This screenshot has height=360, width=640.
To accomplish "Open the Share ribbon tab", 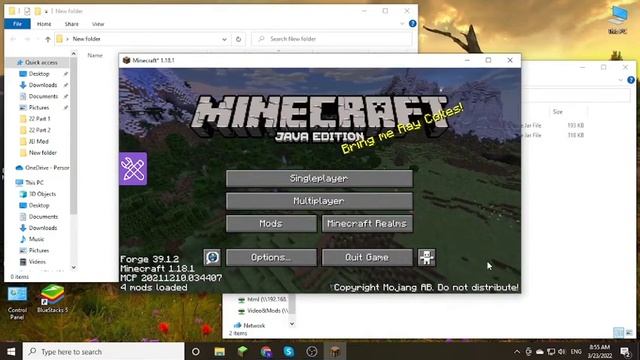I will [71, 24].
